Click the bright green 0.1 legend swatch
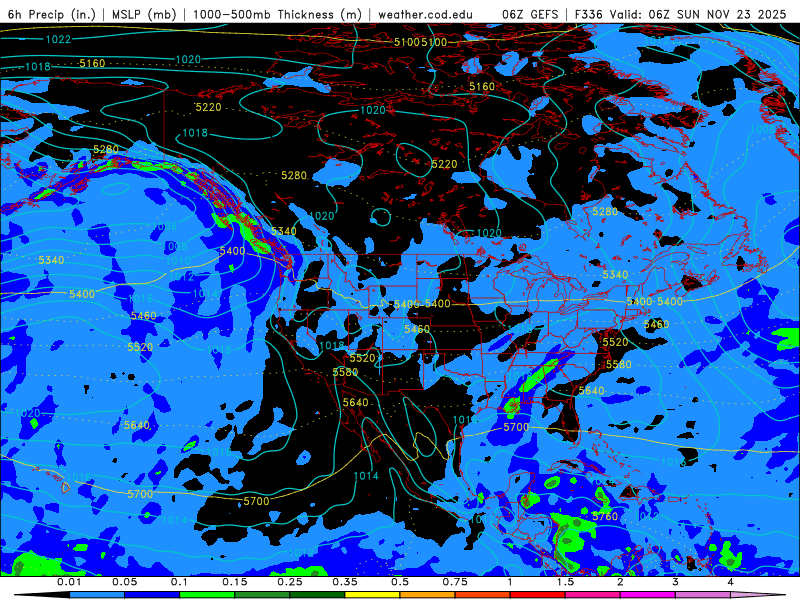800x600 pixels. click(207, 595)
